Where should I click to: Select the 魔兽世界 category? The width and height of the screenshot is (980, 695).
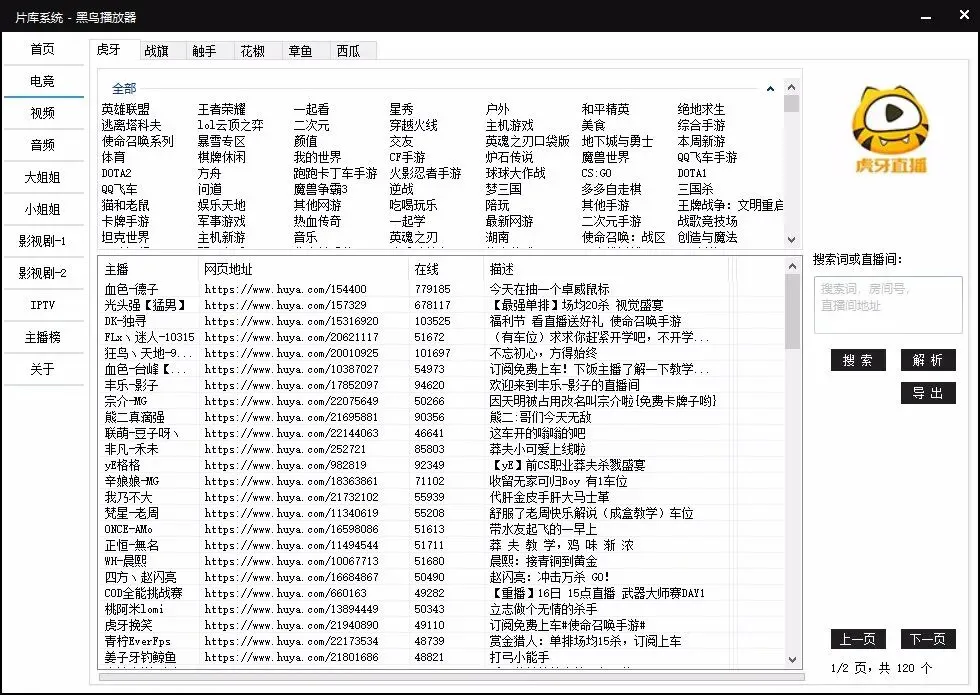(x=606, y=157)
